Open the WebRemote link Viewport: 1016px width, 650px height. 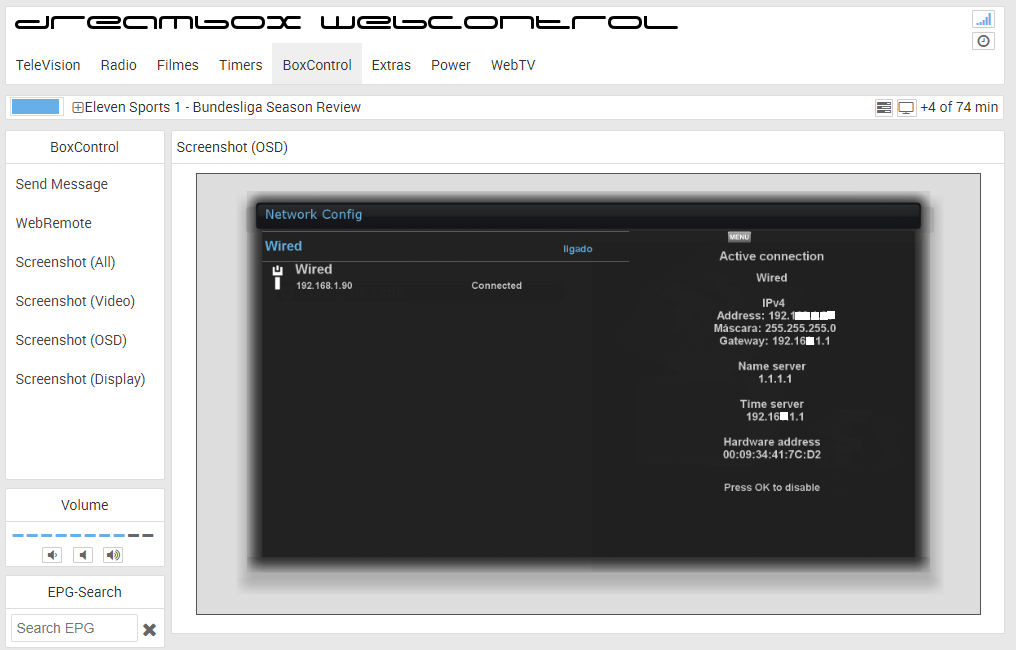54,223
